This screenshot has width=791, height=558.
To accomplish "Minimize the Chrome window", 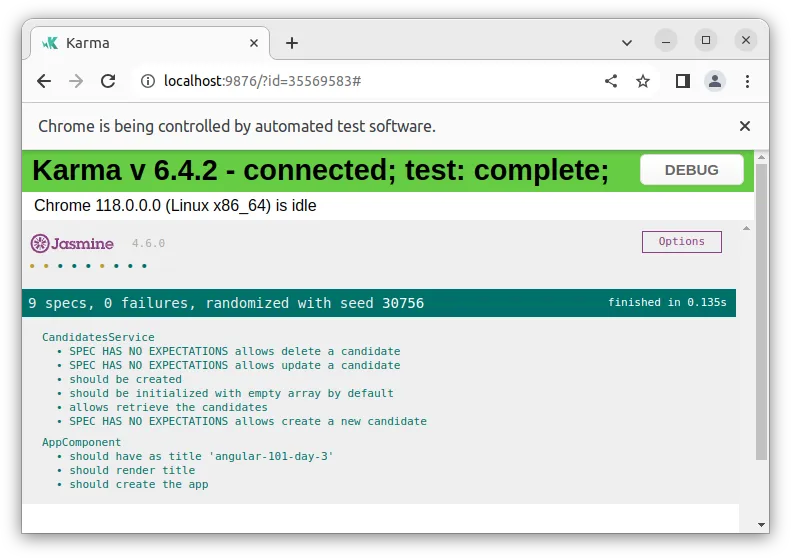I will point(666,41).
